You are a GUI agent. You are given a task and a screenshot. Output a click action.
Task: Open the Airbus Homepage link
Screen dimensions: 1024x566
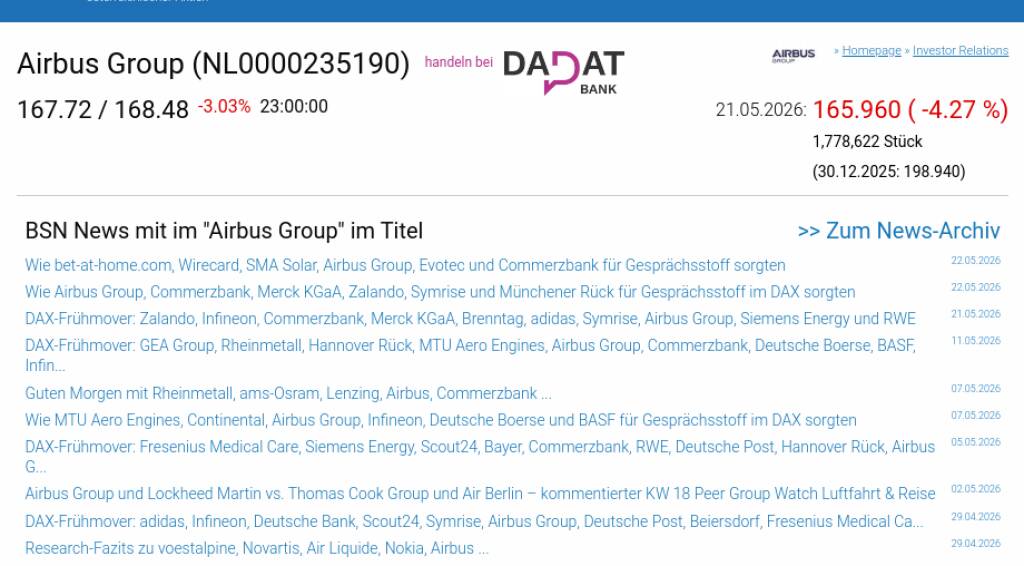pos(871,50)
